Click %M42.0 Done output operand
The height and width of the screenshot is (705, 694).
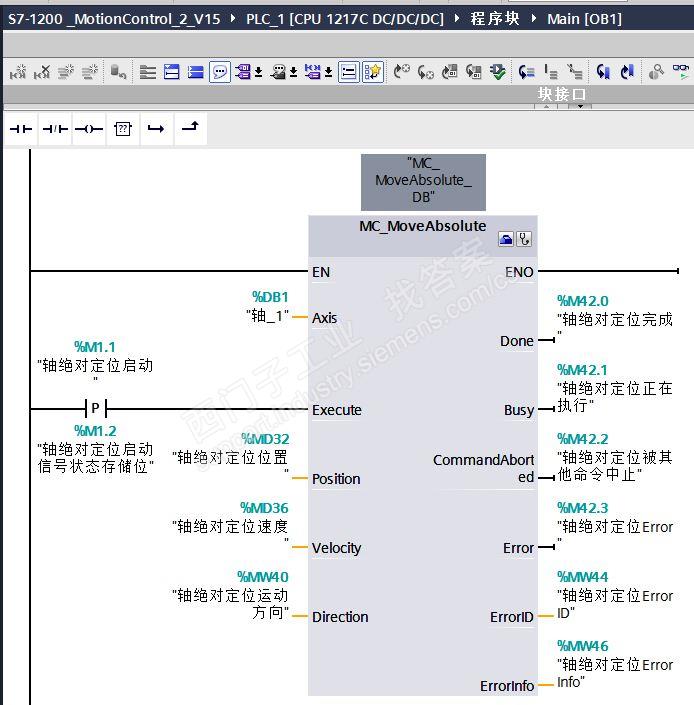pos(583,301)
